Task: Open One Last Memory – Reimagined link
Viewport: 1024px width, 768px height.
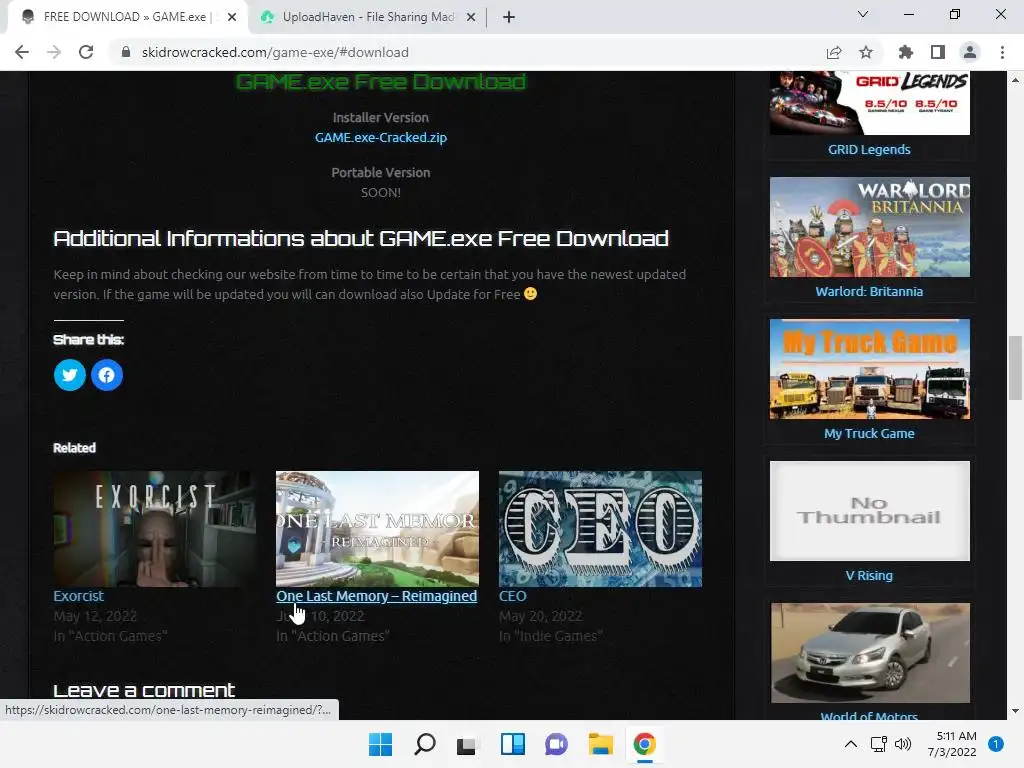Action: pyautogui.click(x=376, y=596)
